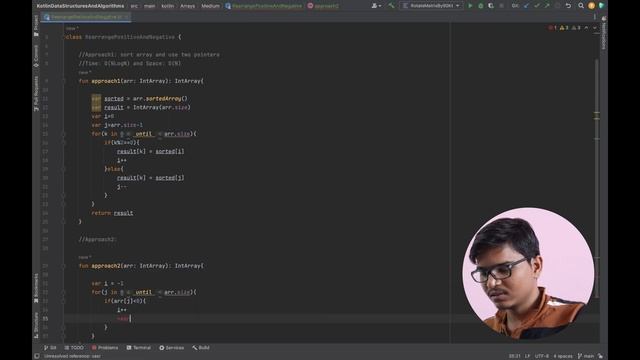
Task: Click the RearrangePositiveAndNegative class breadcrumb
Action: click(x=264, y=6)
